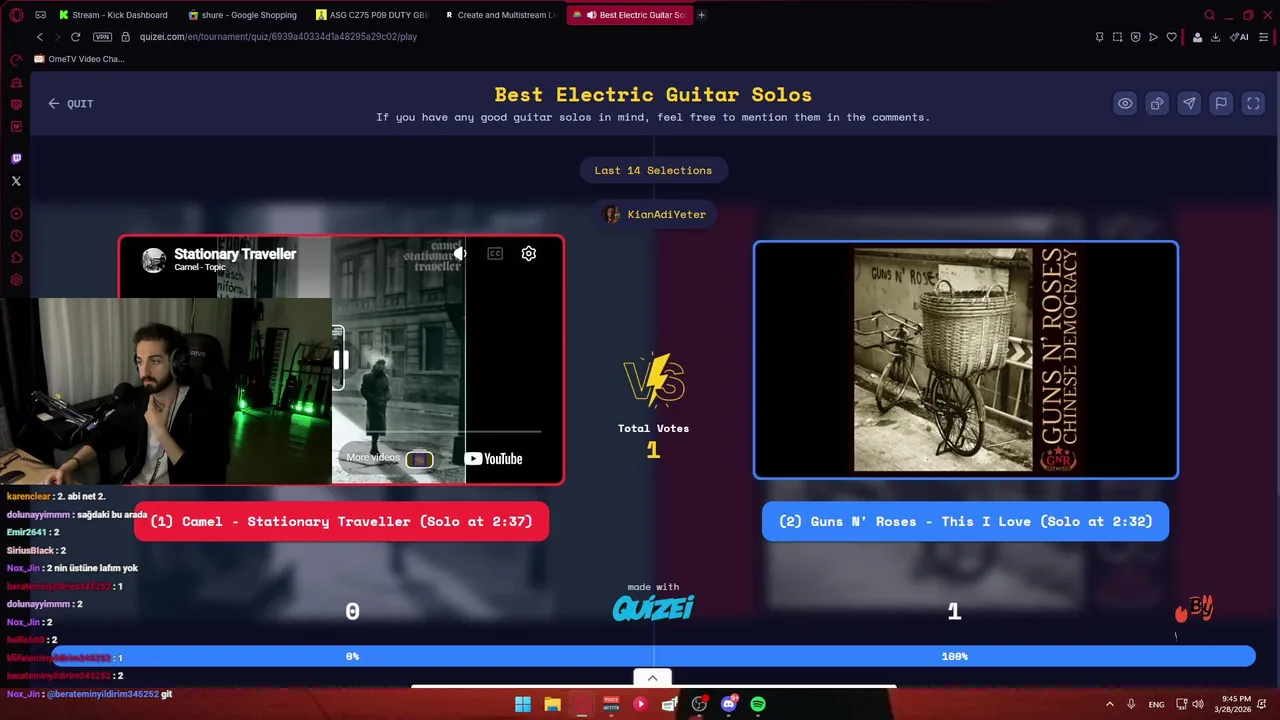
Task: Toggle closed captions on YouTube player
Action: [x=495, y=254]
